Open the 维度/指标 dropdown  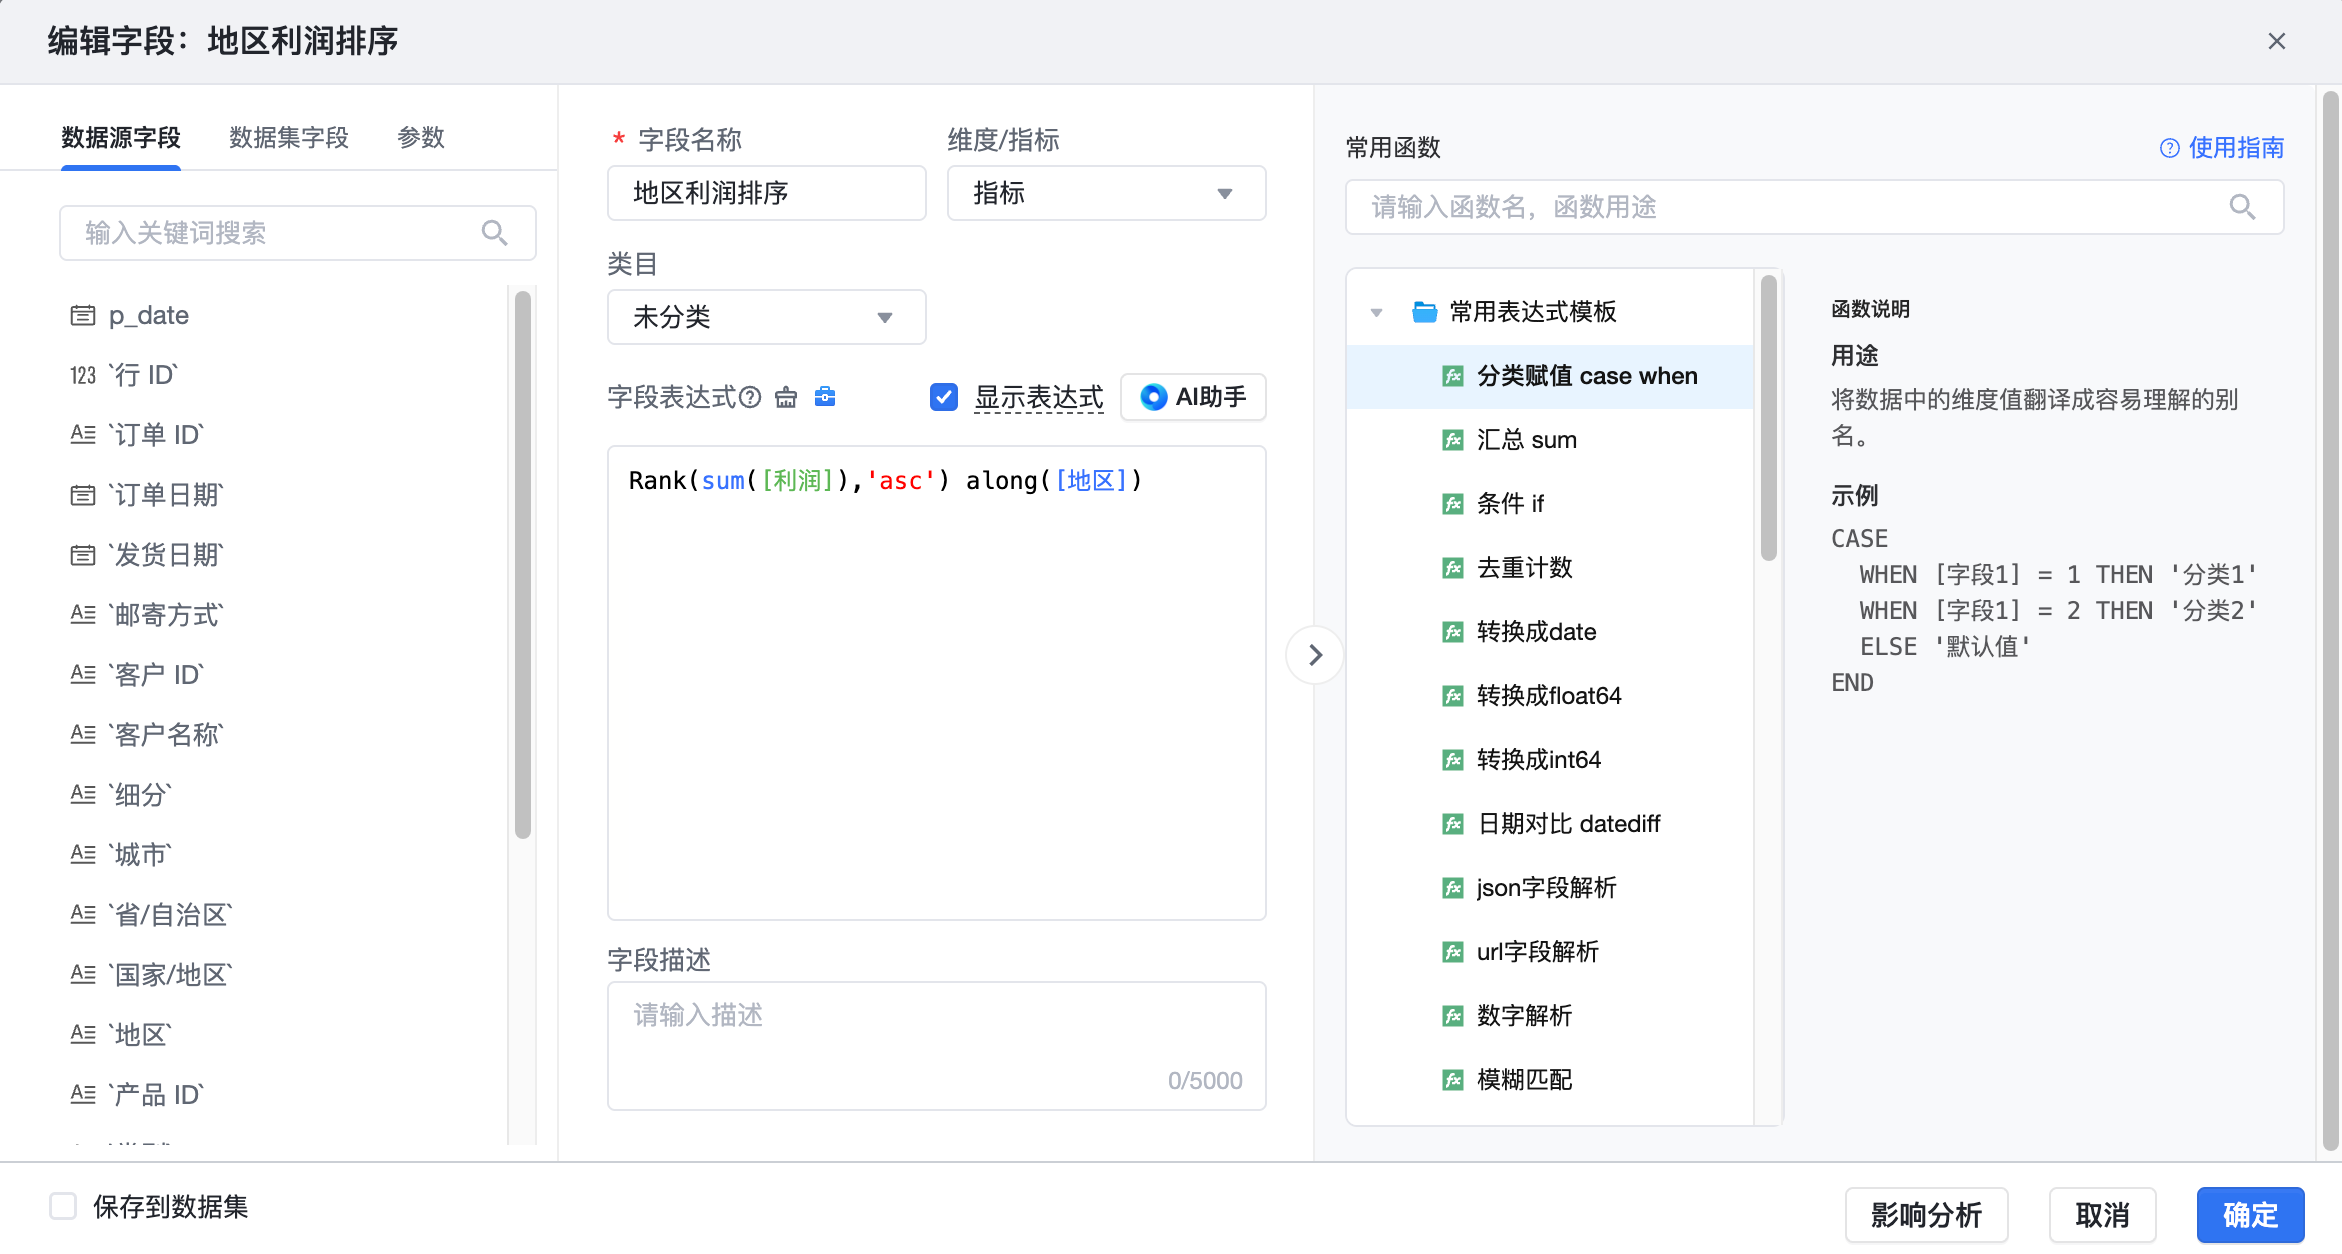pos(1106,193)
